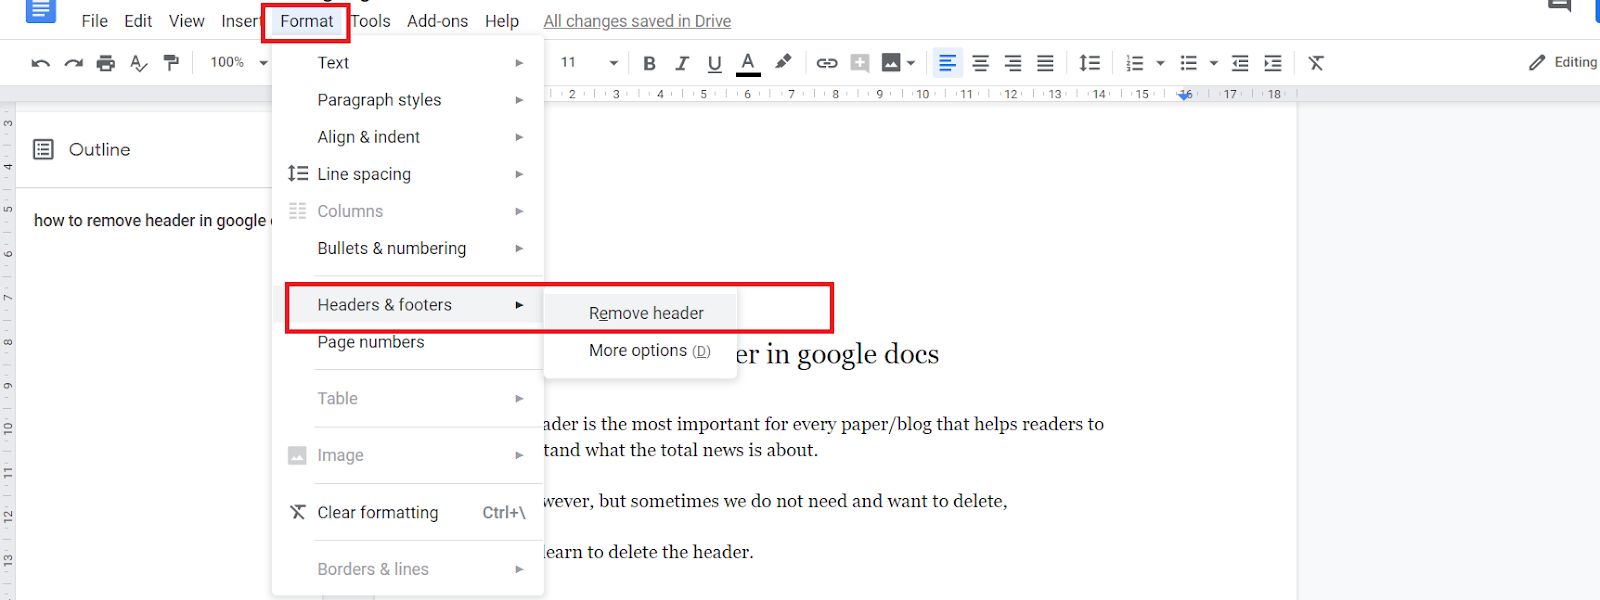Toggle bold formatting
The image size is (1600, 600).
(x=649, y=63)
